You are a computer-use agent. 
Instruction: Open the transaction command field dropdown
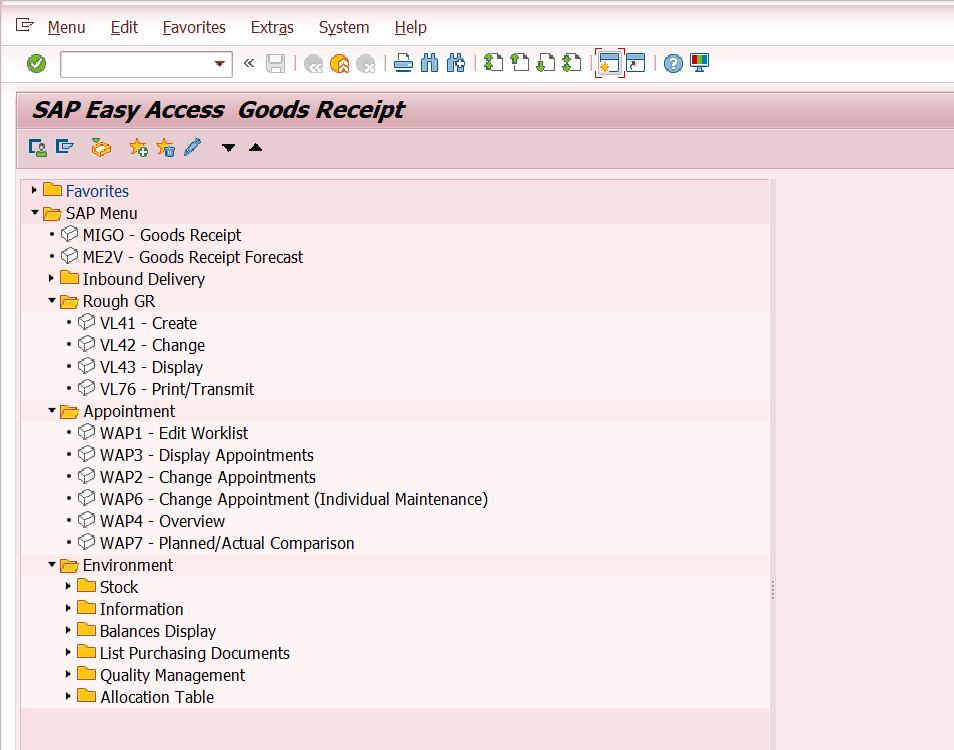click(220, 64)
